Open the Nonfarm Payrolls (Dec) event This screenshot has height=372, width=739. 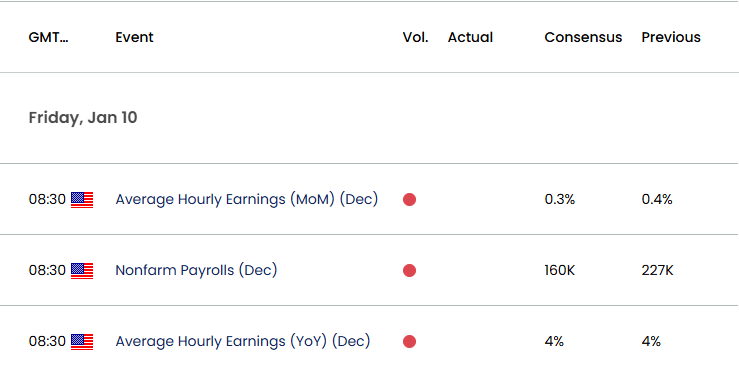click(196, 270)
